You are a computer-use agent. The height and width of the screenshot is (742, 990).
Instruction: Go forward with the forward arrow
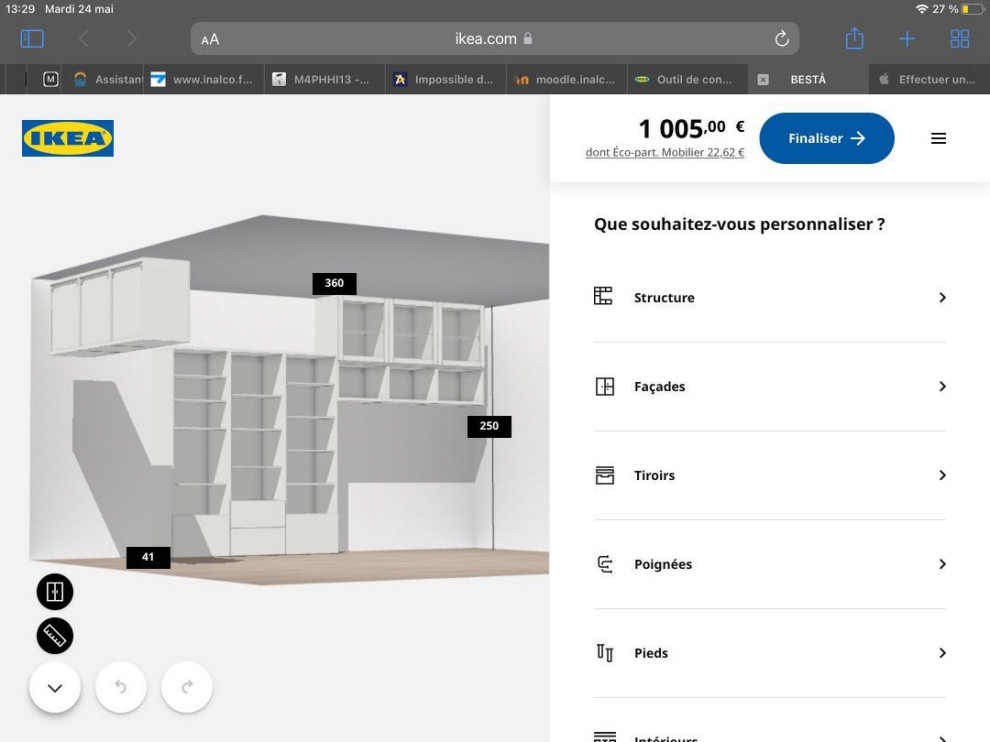tap(131, 39)
